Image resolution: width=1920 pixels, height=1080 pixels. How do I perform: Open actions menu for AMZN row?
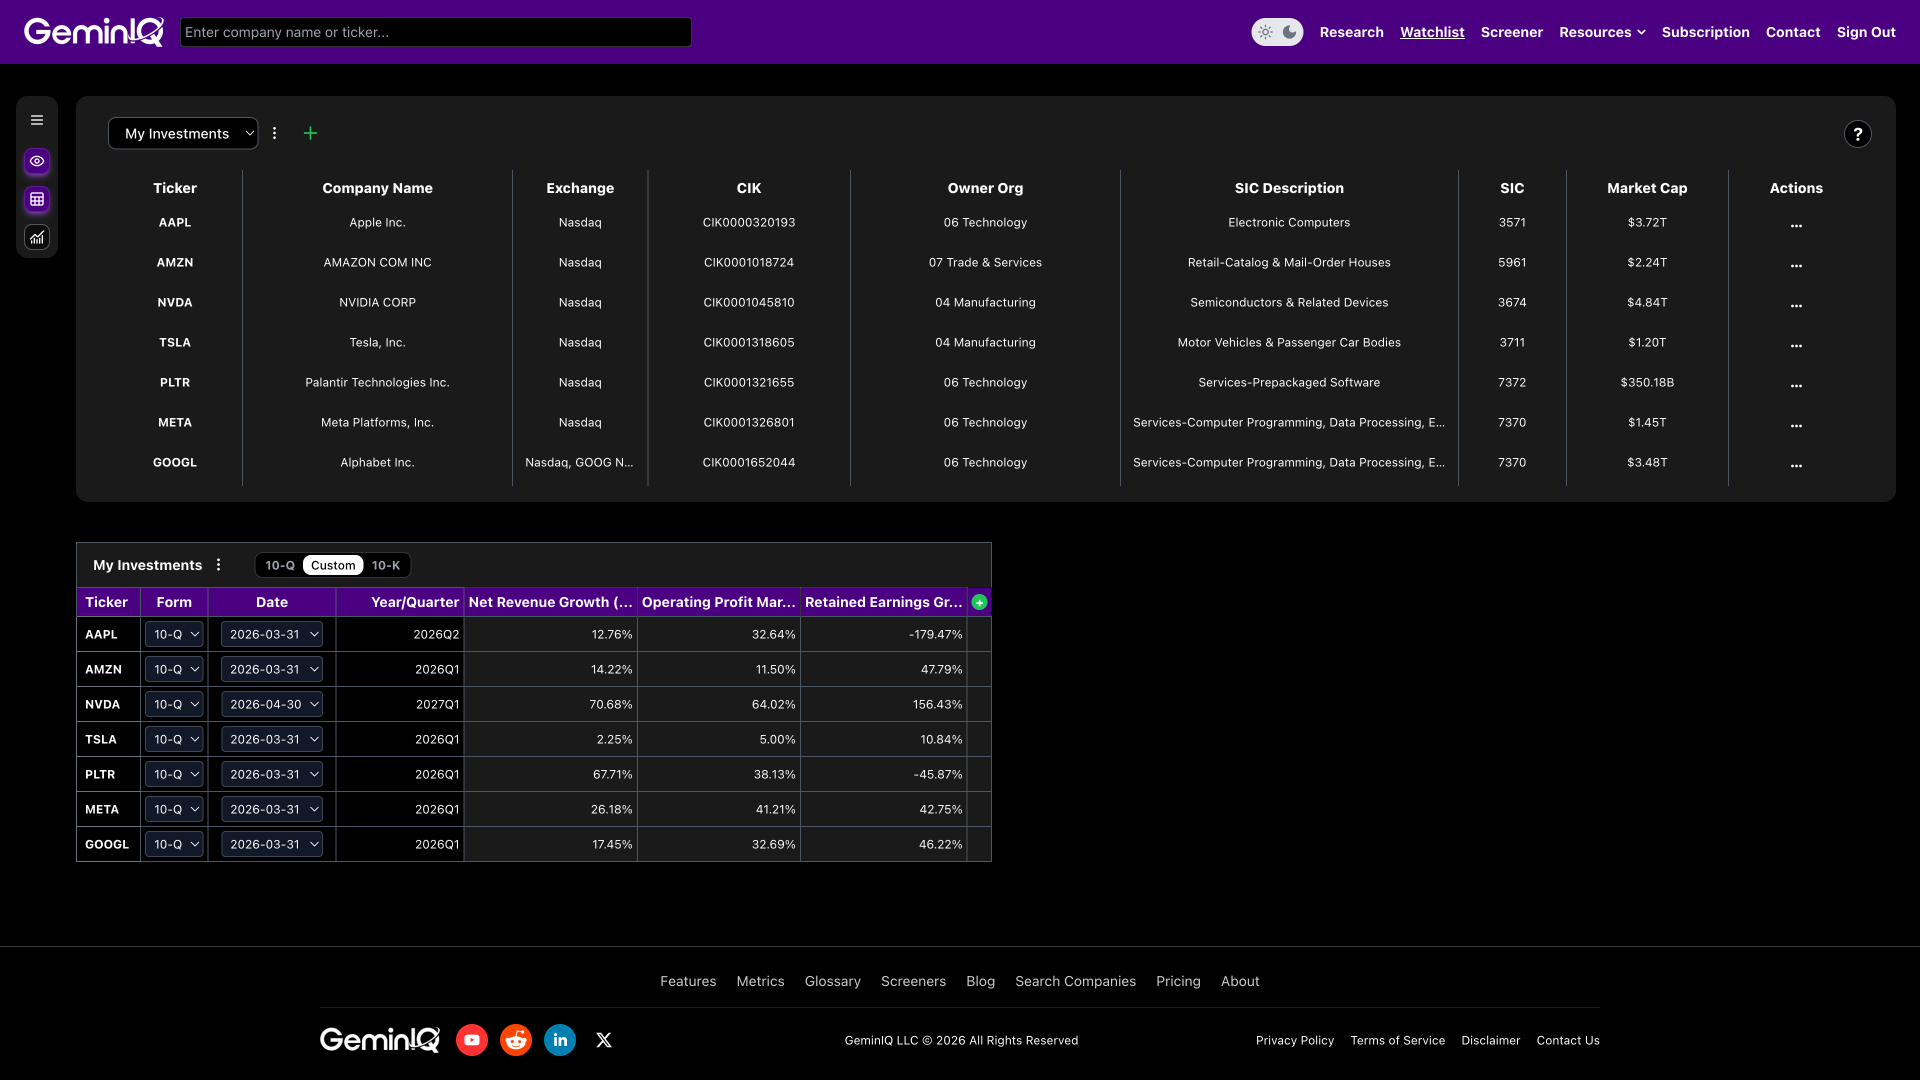(1796, 265)
